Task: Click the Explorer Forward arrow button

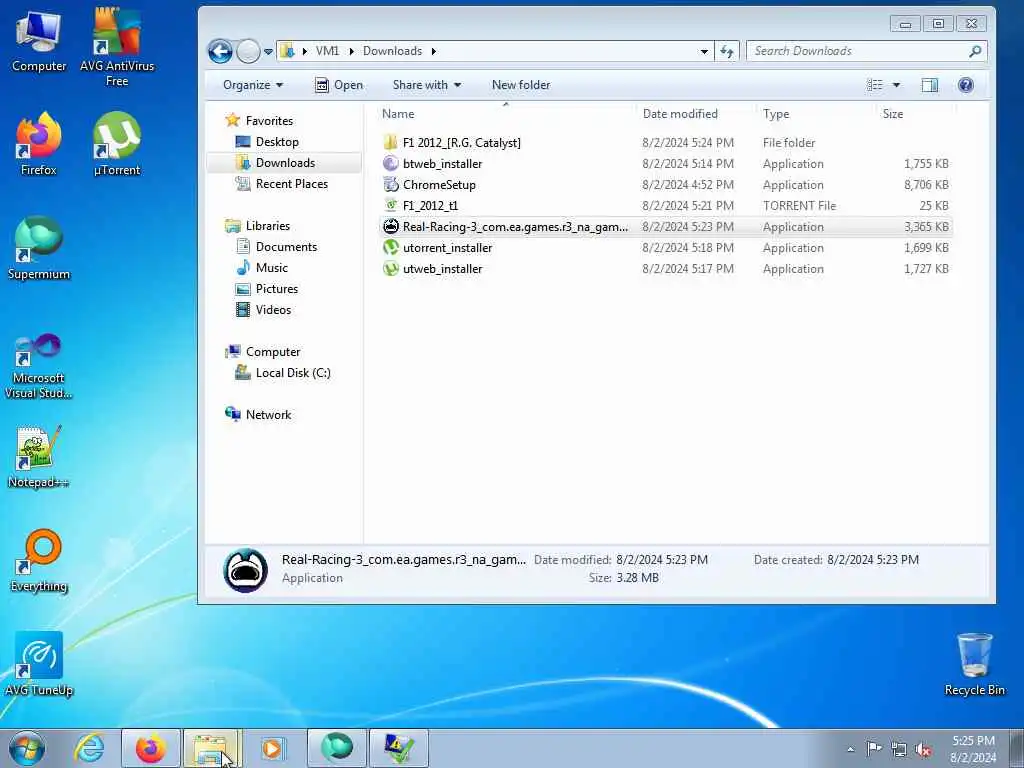Action: click(248, 51)
